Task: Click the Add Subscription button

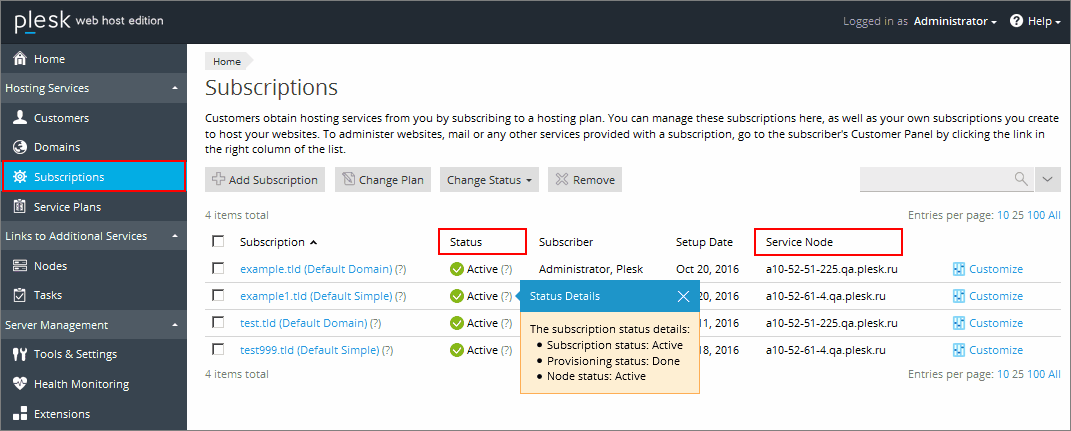Action: point(265,180)
